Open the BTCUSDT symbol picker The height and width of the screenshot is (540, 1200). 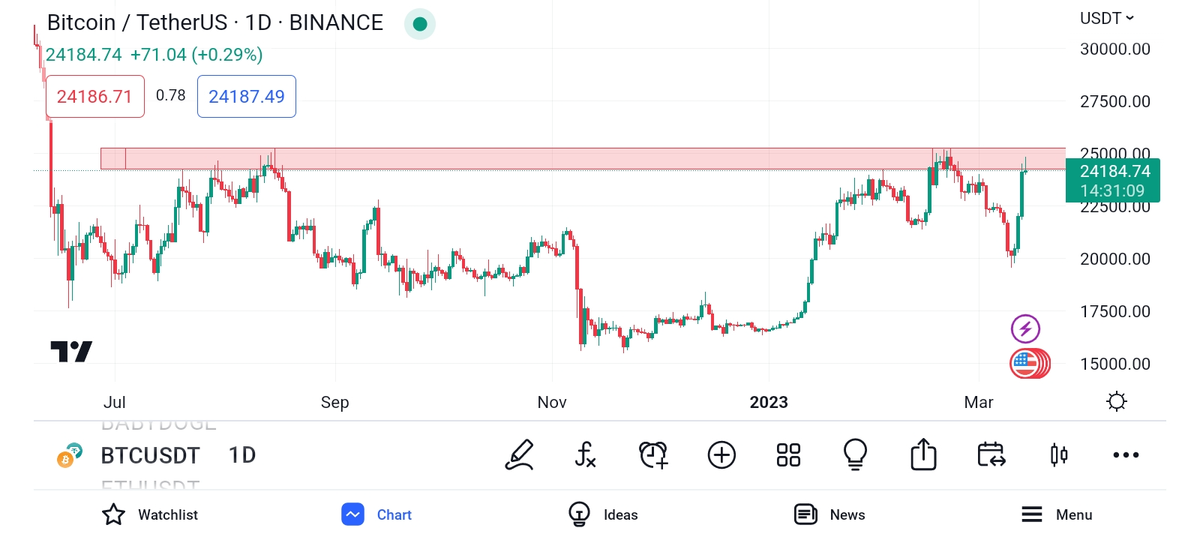coord(150,456)
